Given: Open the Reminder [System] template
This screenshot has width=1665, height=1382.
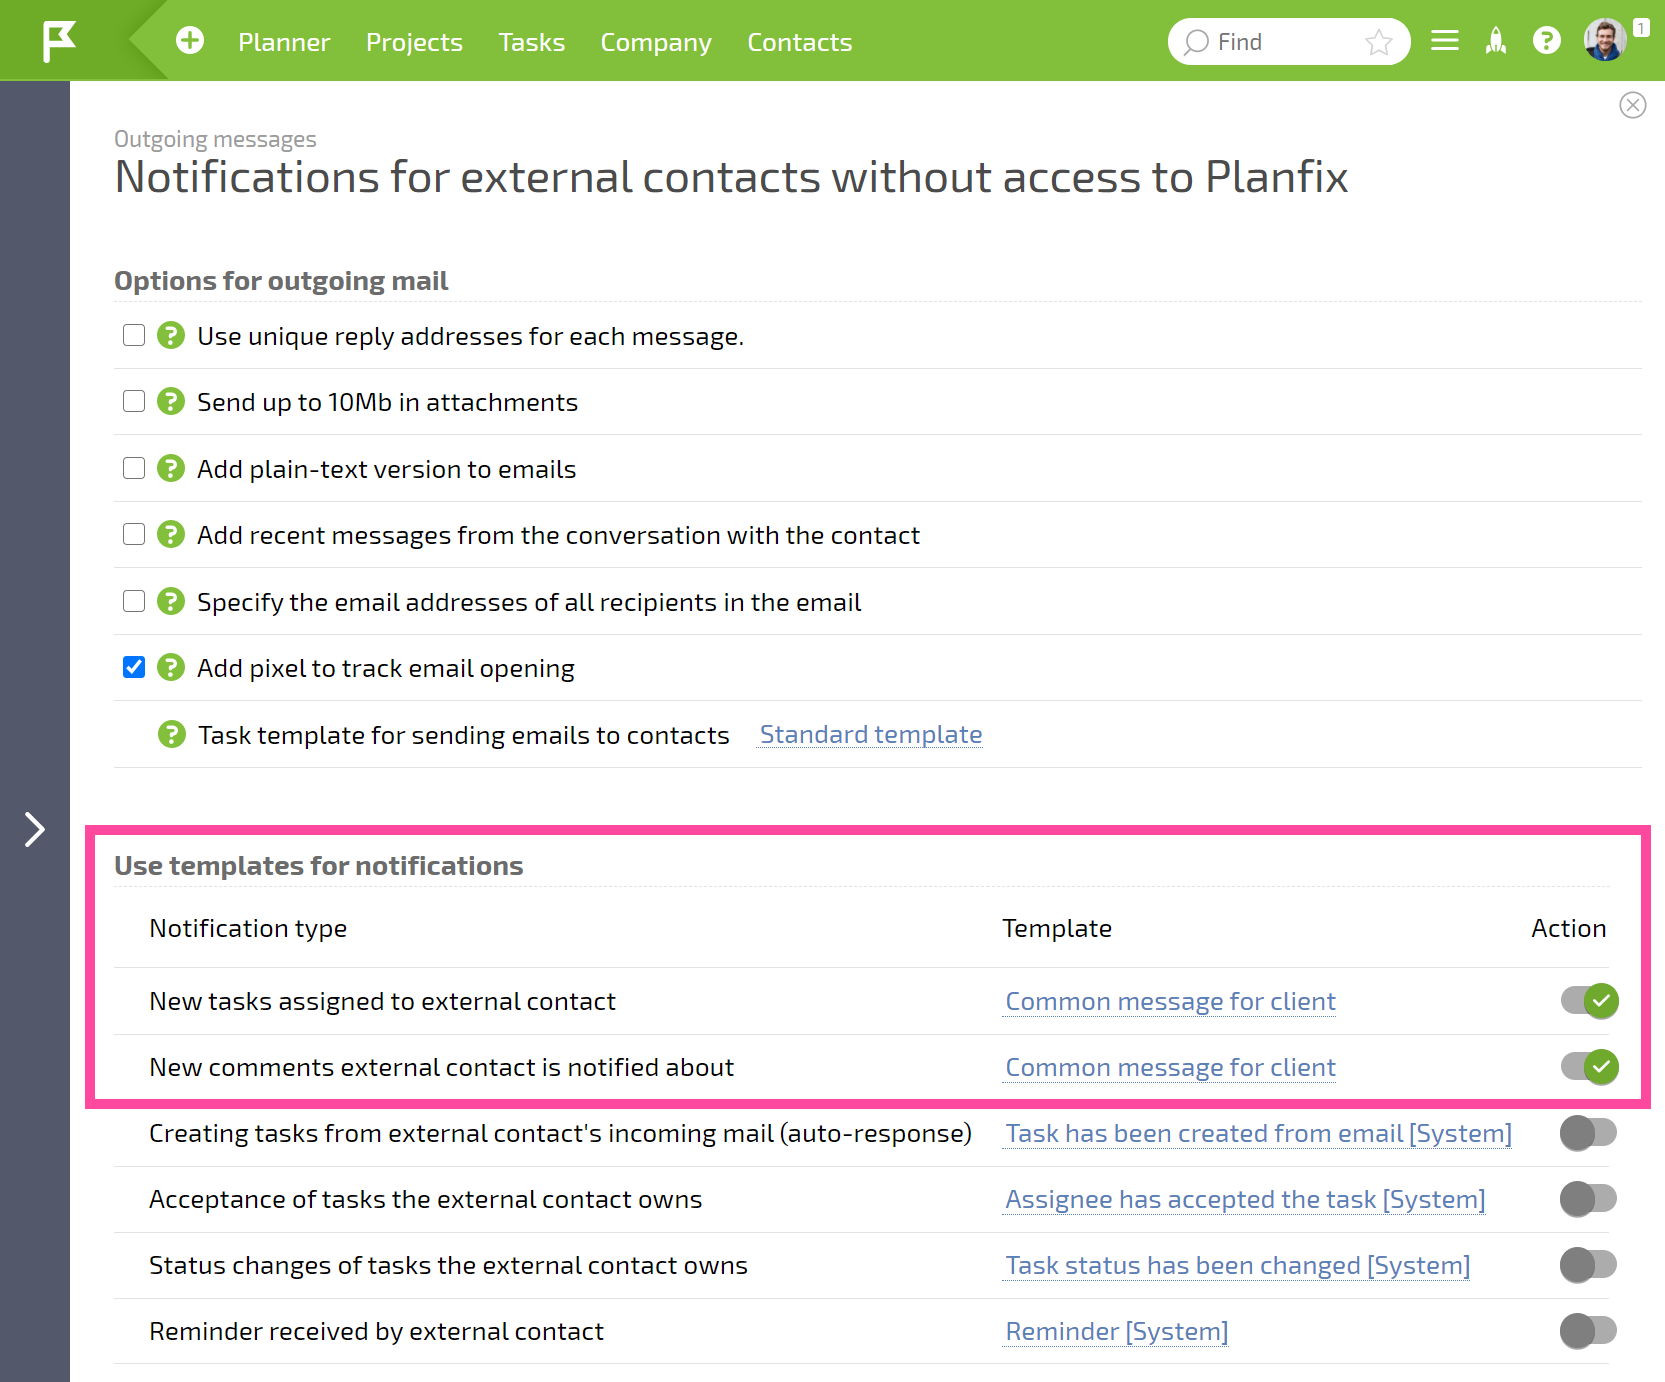Looking at the screenshot, I should (1117, 1331).
